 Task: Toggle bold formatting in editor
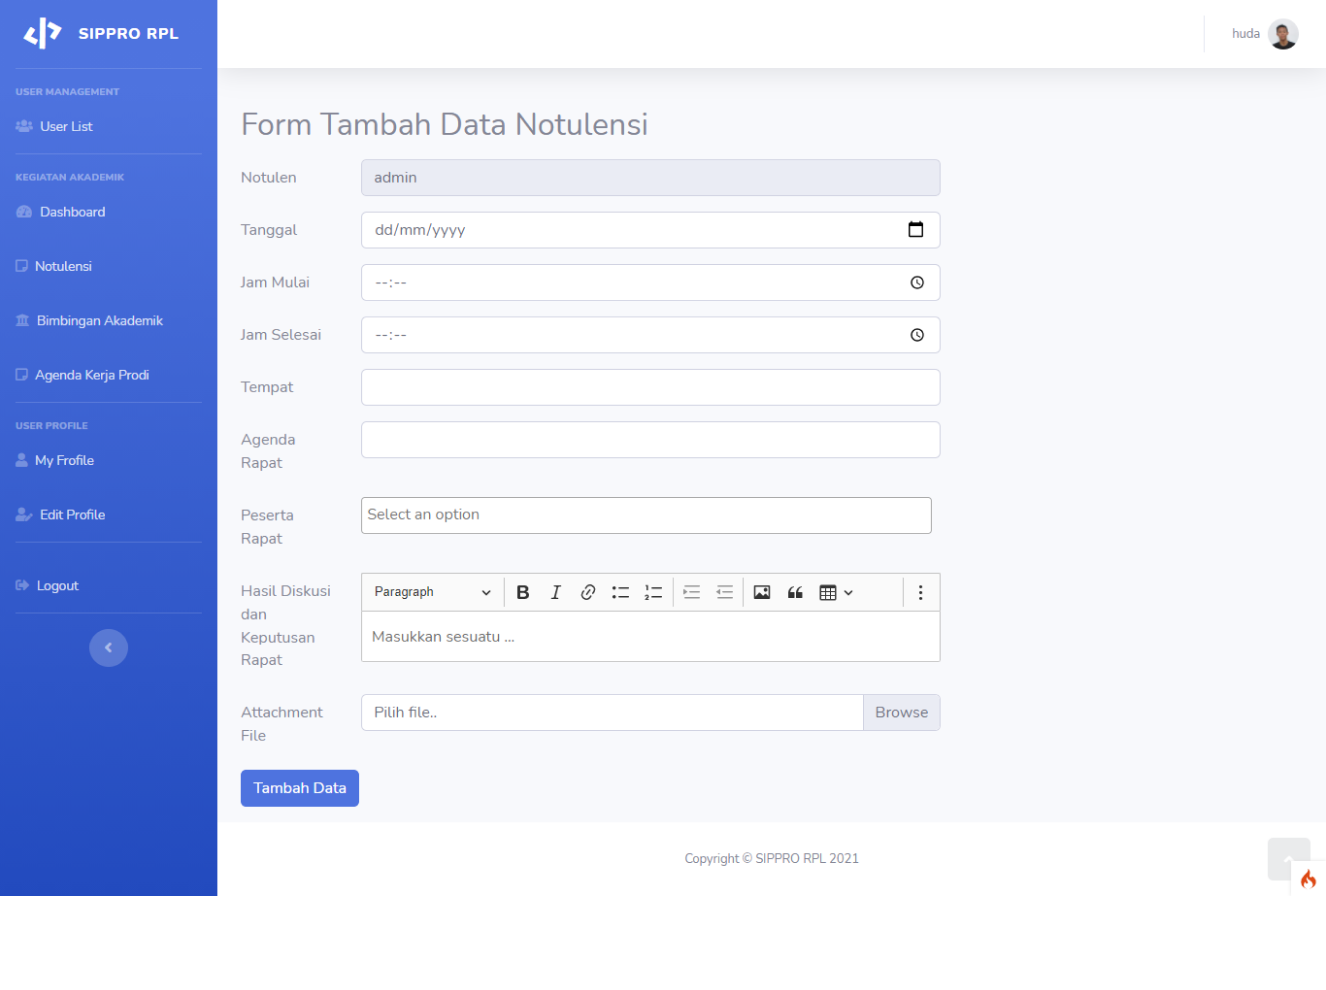coord(523,592)
